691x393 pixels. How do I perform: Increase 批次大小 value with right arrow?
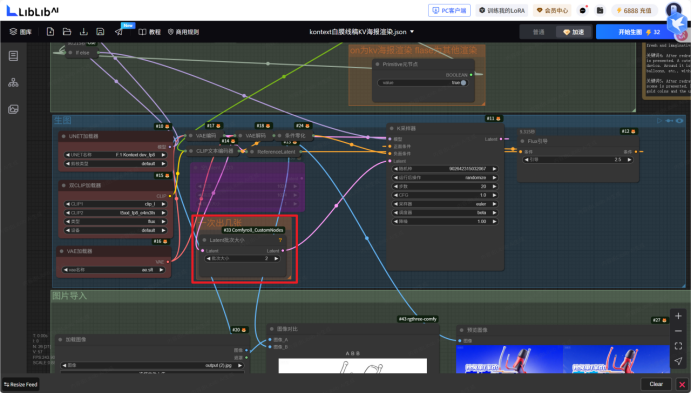pyautogui.click(x=276, y=259)
